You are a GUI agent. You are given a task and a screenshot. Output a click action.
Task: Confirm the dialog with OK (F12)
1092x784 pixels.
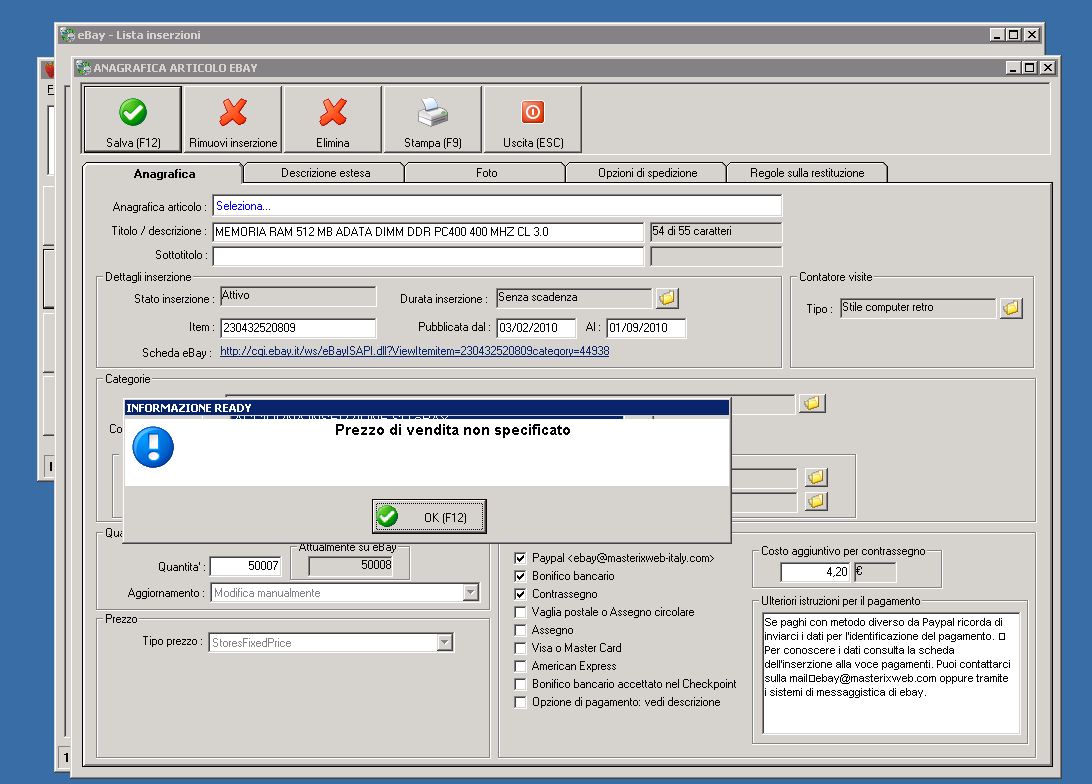[429, 517]
